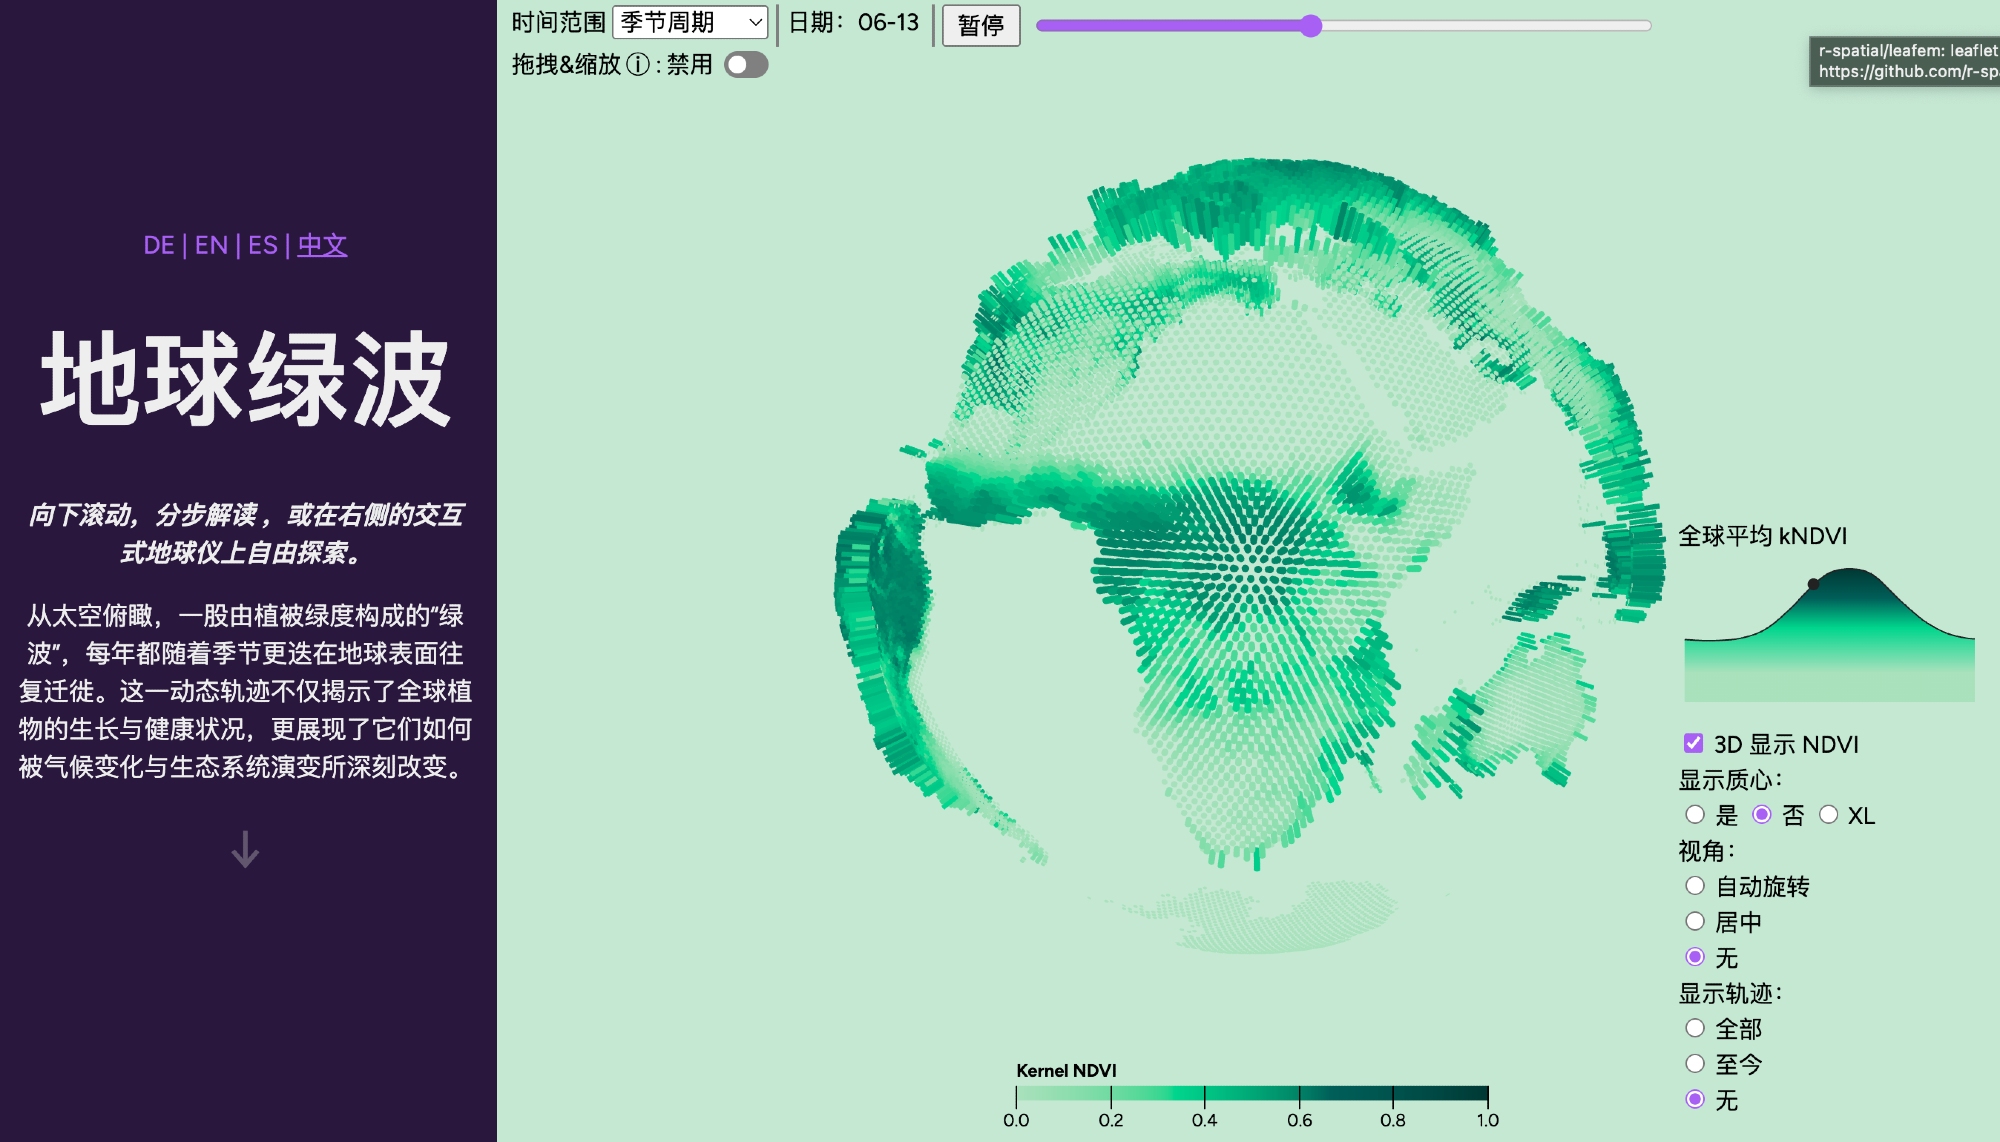Click the black dot on kNDVI curve
Image resolution: width=2000 pixels, height=1142 pixels.
[x=1813, y=584]
